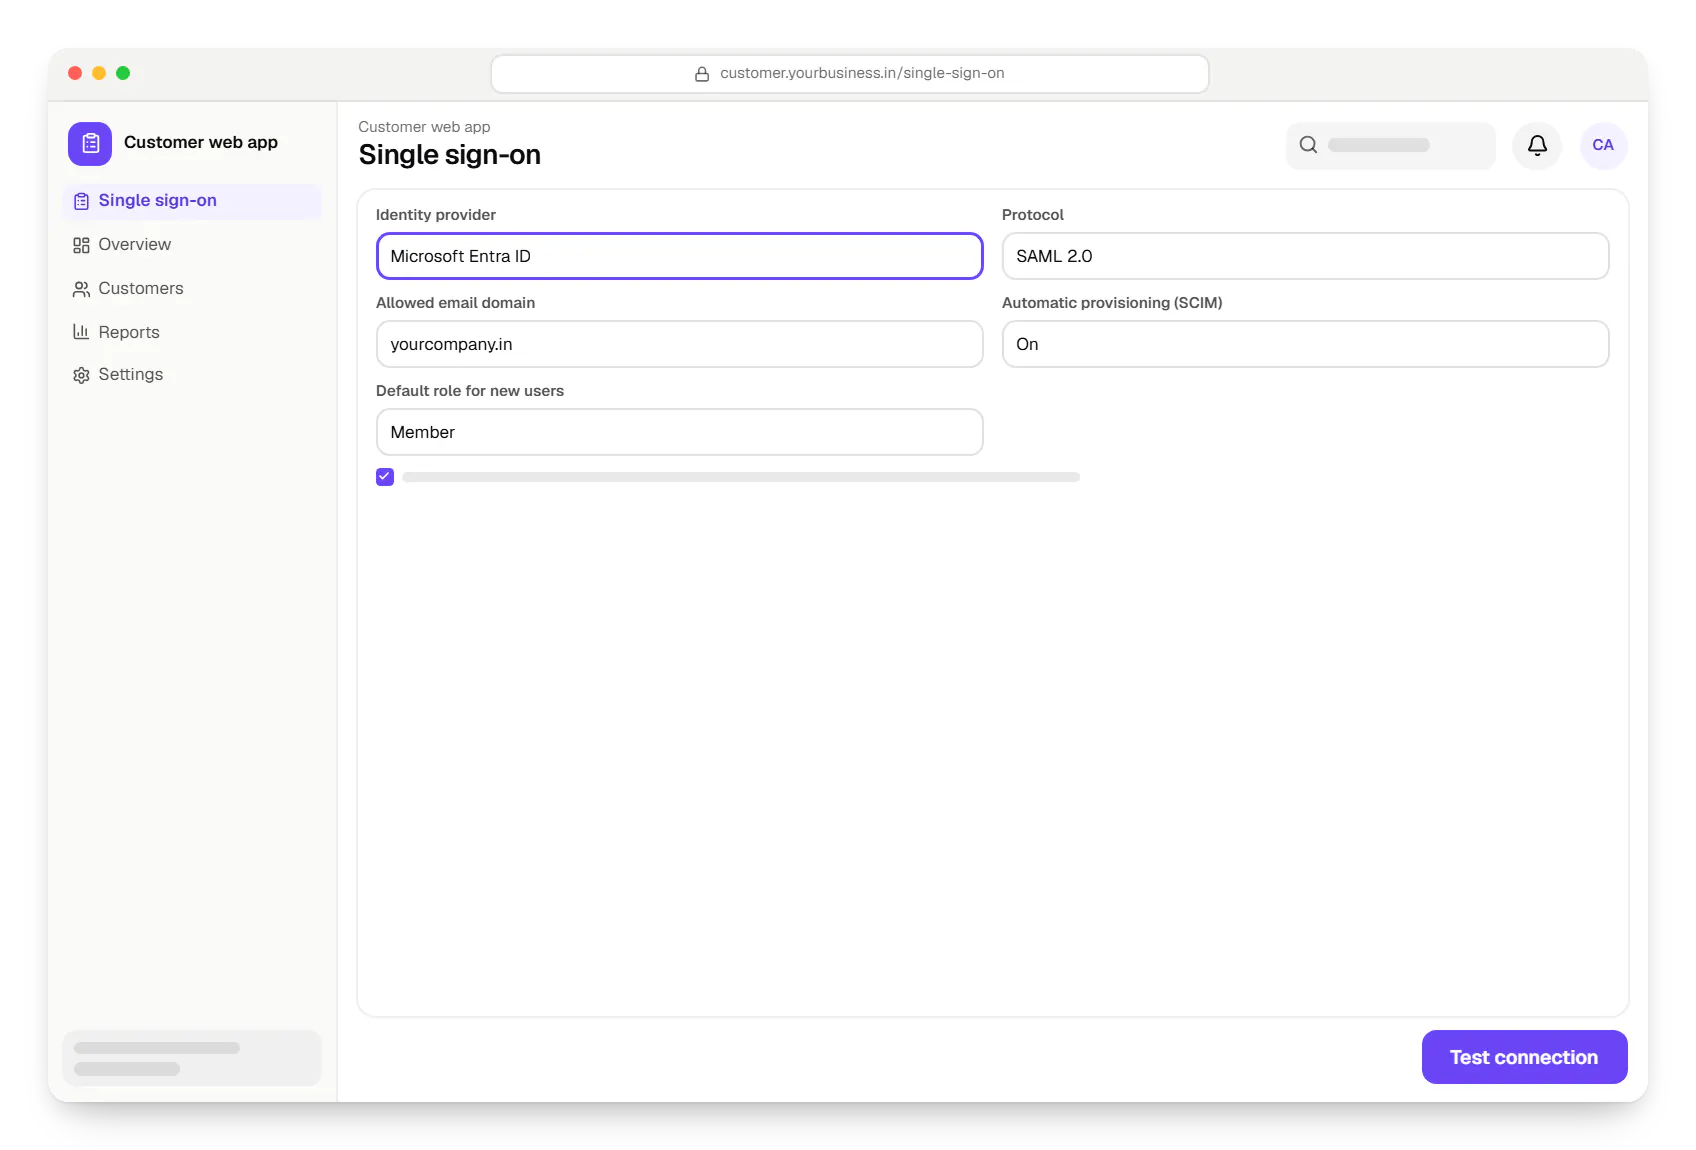Click the Protocol label
Screen dimensions: 1696x1150
[x=1033, y=215]
